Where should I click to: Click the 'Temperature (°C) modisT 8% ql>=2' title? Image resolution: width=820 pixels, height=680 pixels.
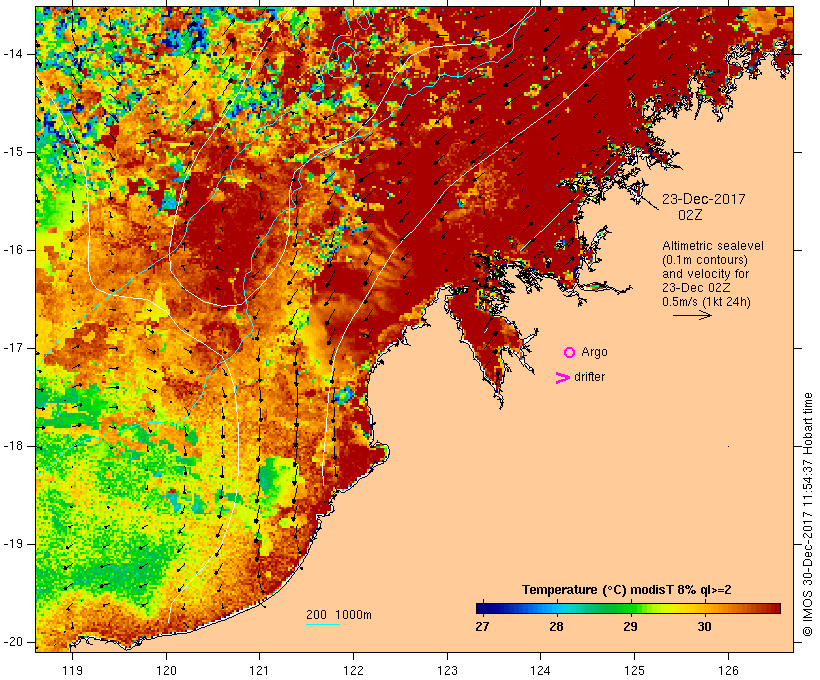click(627, 590)
